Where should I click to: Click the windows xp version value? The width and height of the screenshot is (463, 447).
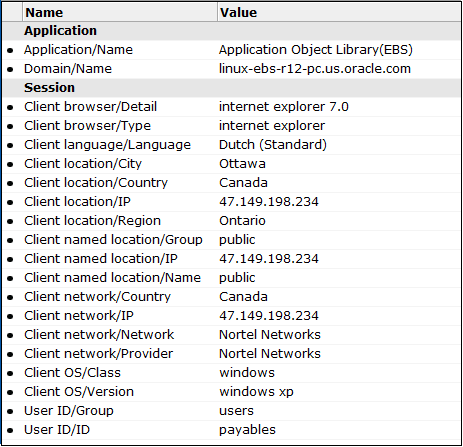pyautogui.click(x=256, y=392)
